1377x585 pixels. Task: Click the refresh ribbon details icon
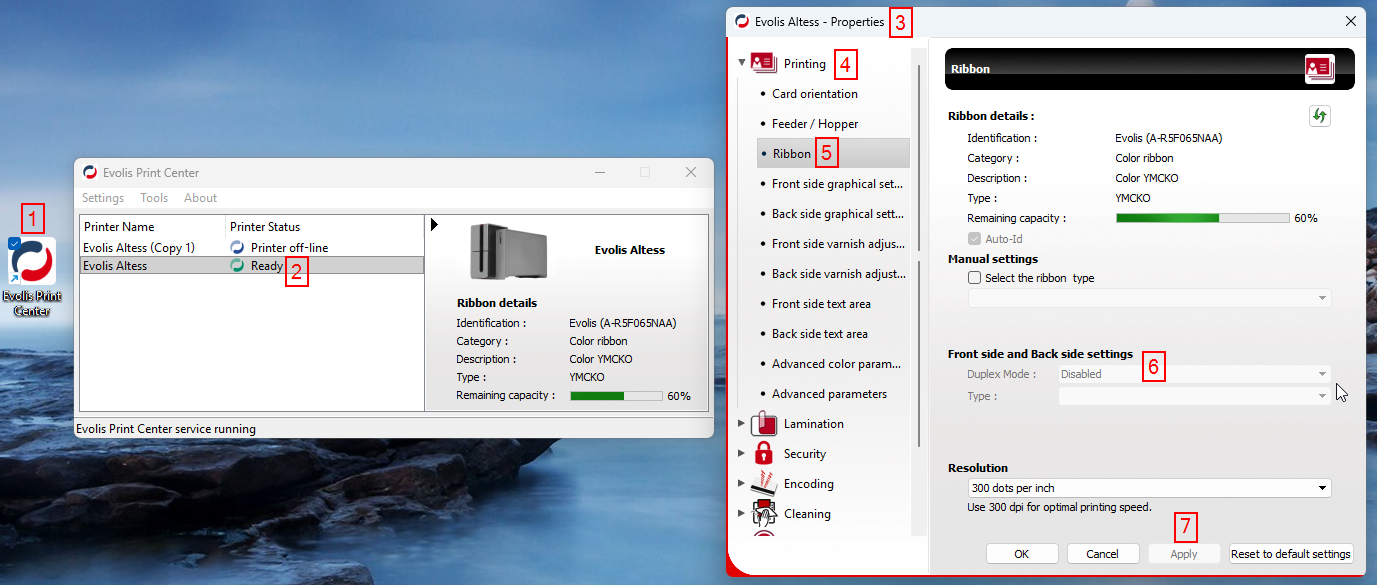(1320, 116)
